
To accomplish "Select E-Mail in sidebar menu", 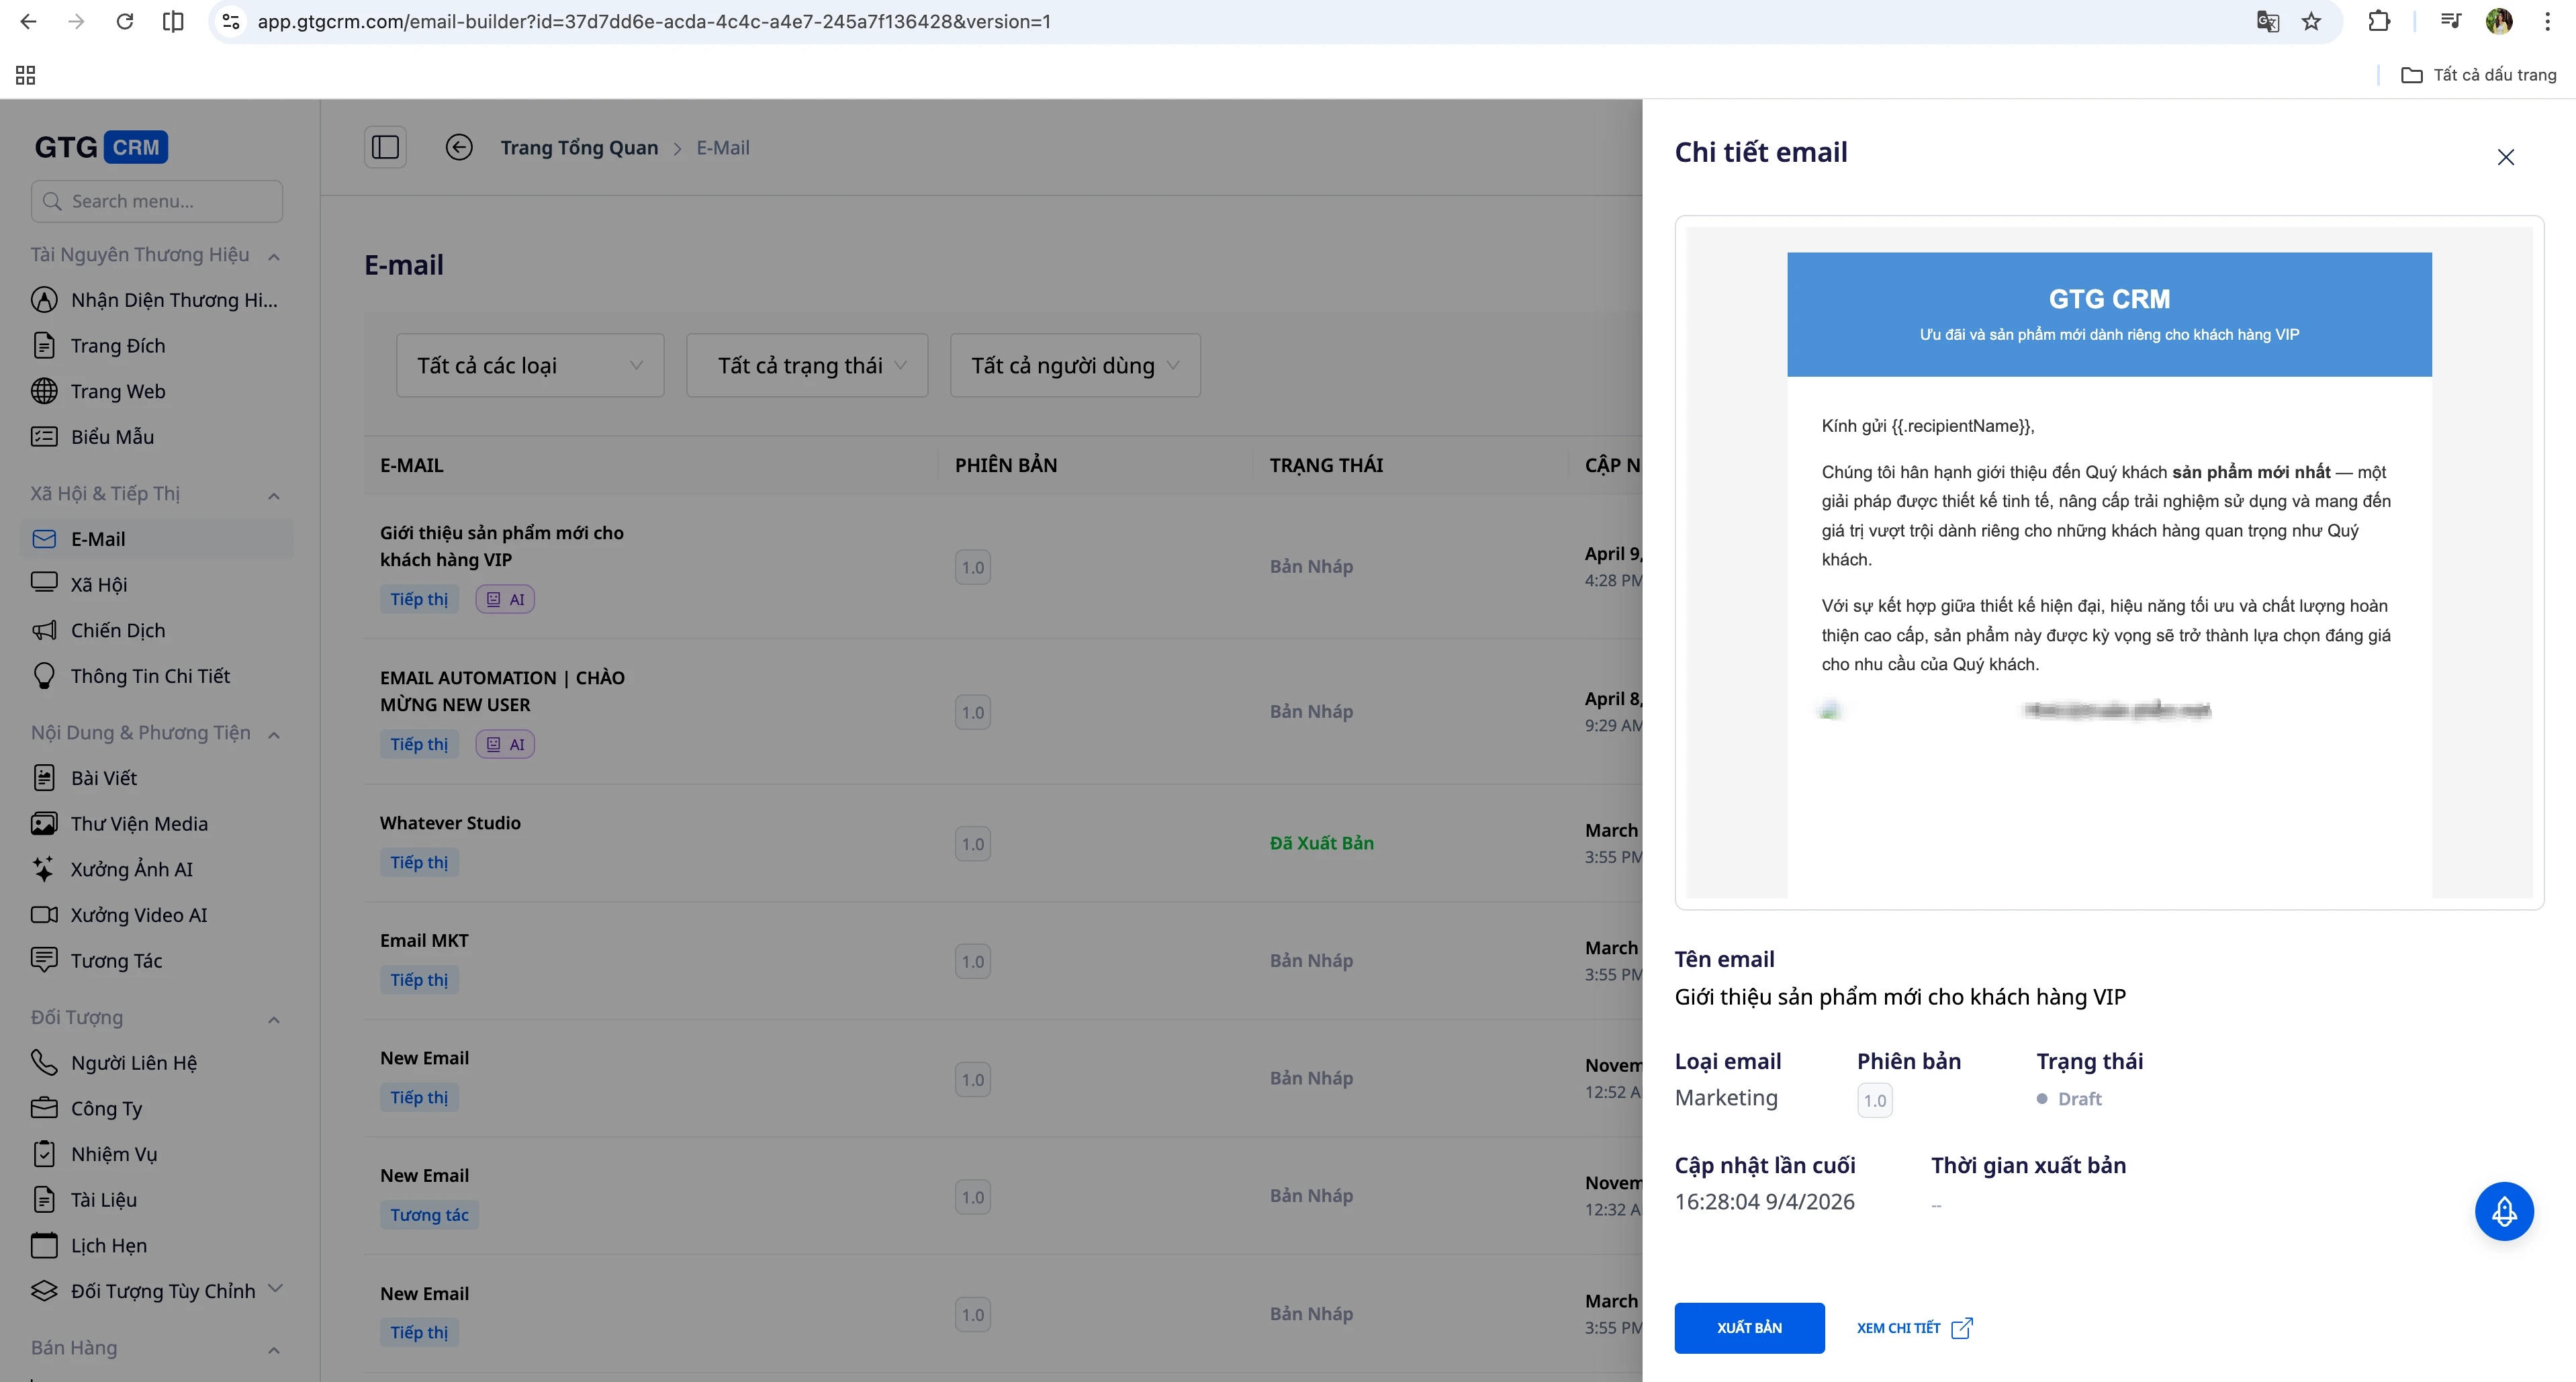I will tap(98, 539).
